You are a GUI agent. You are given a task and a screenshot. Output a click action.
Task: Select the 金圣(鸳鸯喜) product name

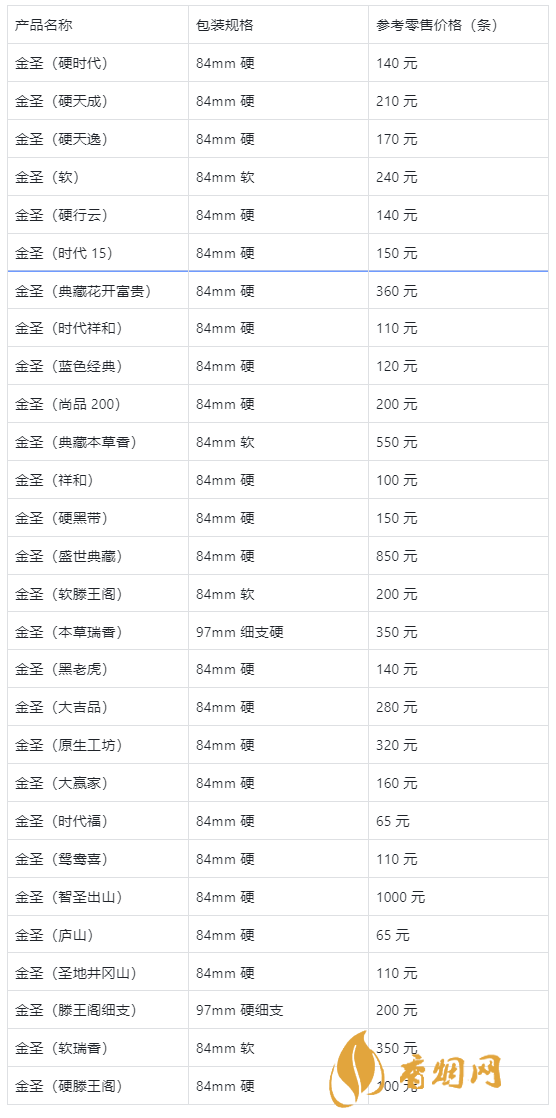(61, 859)
